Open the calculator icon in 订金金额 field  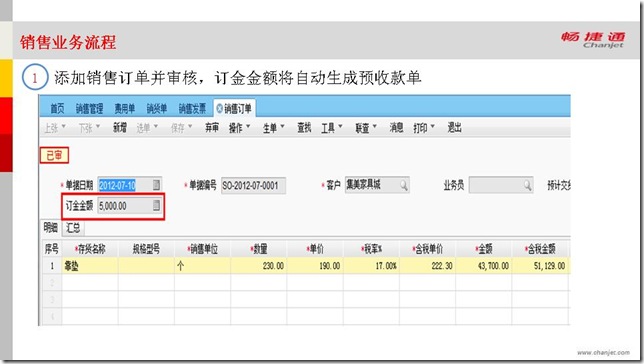pyautogui.click(x=156, y=205)
